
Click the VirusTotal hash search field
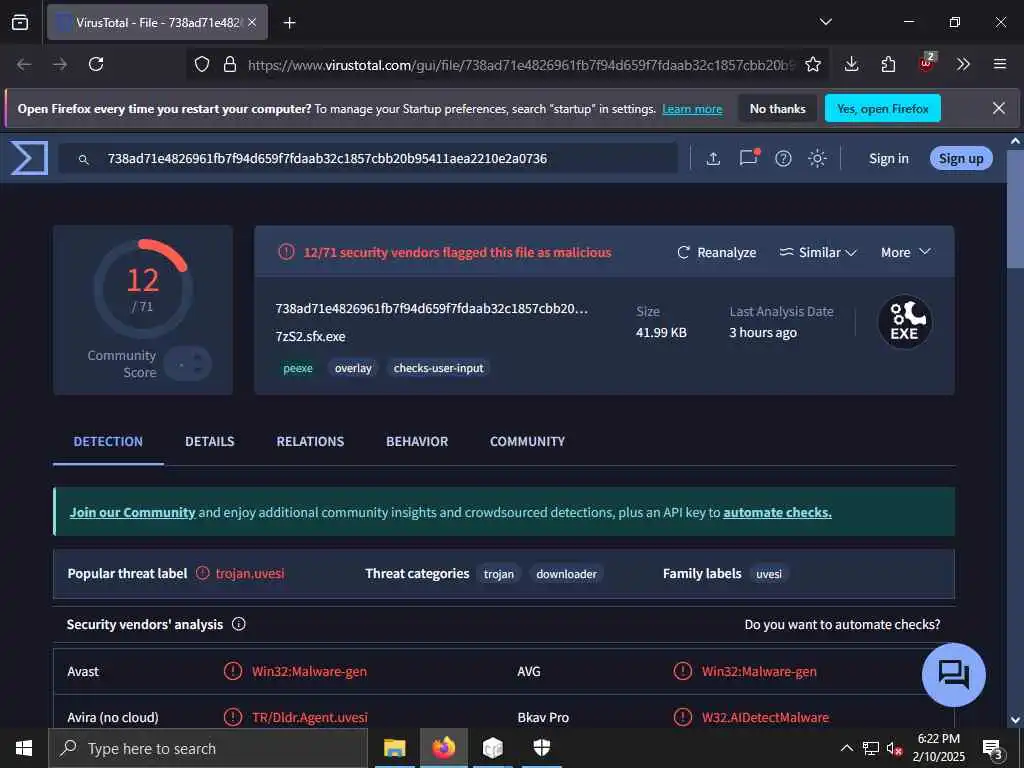tap(368, 159)
